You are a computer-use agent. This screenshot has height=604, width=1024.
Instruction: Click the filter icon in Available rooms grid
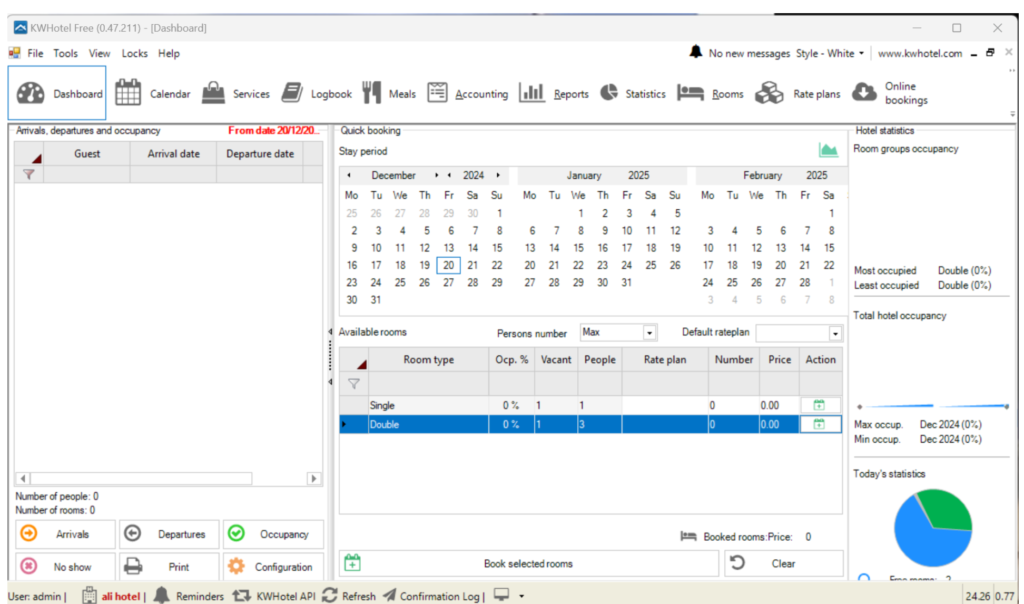pyautogui.click(x=353, y=384)
